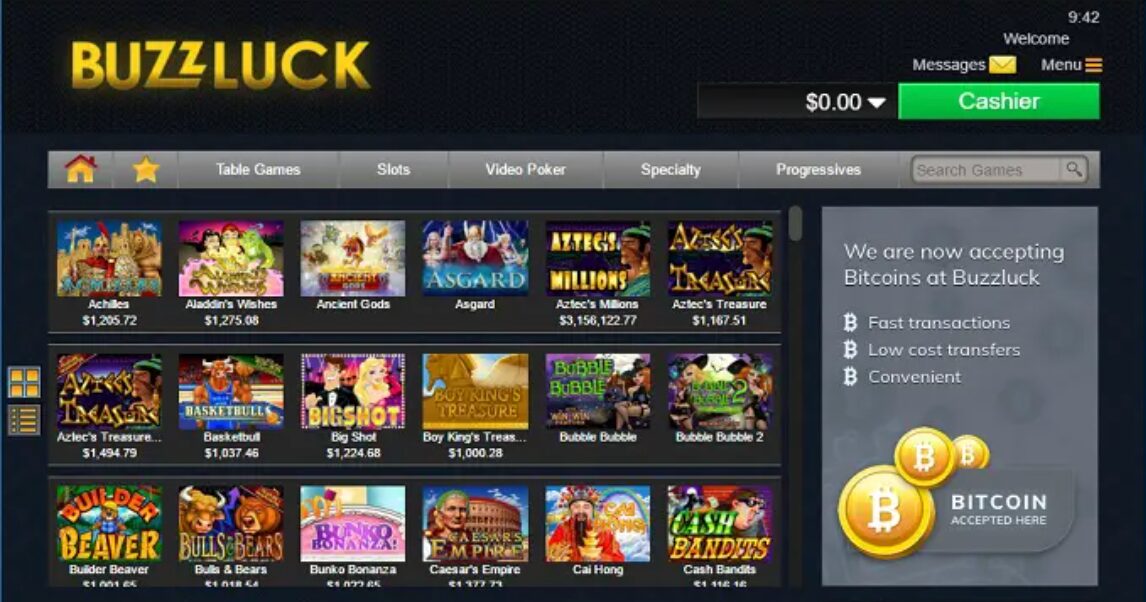Expand the $0.00 balance dropdown
The image size is (1146, 602).
coord(876,103)
